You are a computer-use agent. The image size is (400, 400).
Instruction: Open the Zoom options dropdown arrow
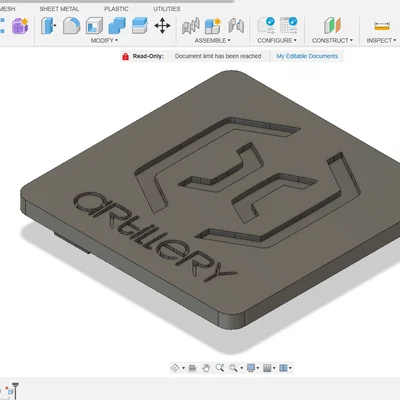[241, 368]
